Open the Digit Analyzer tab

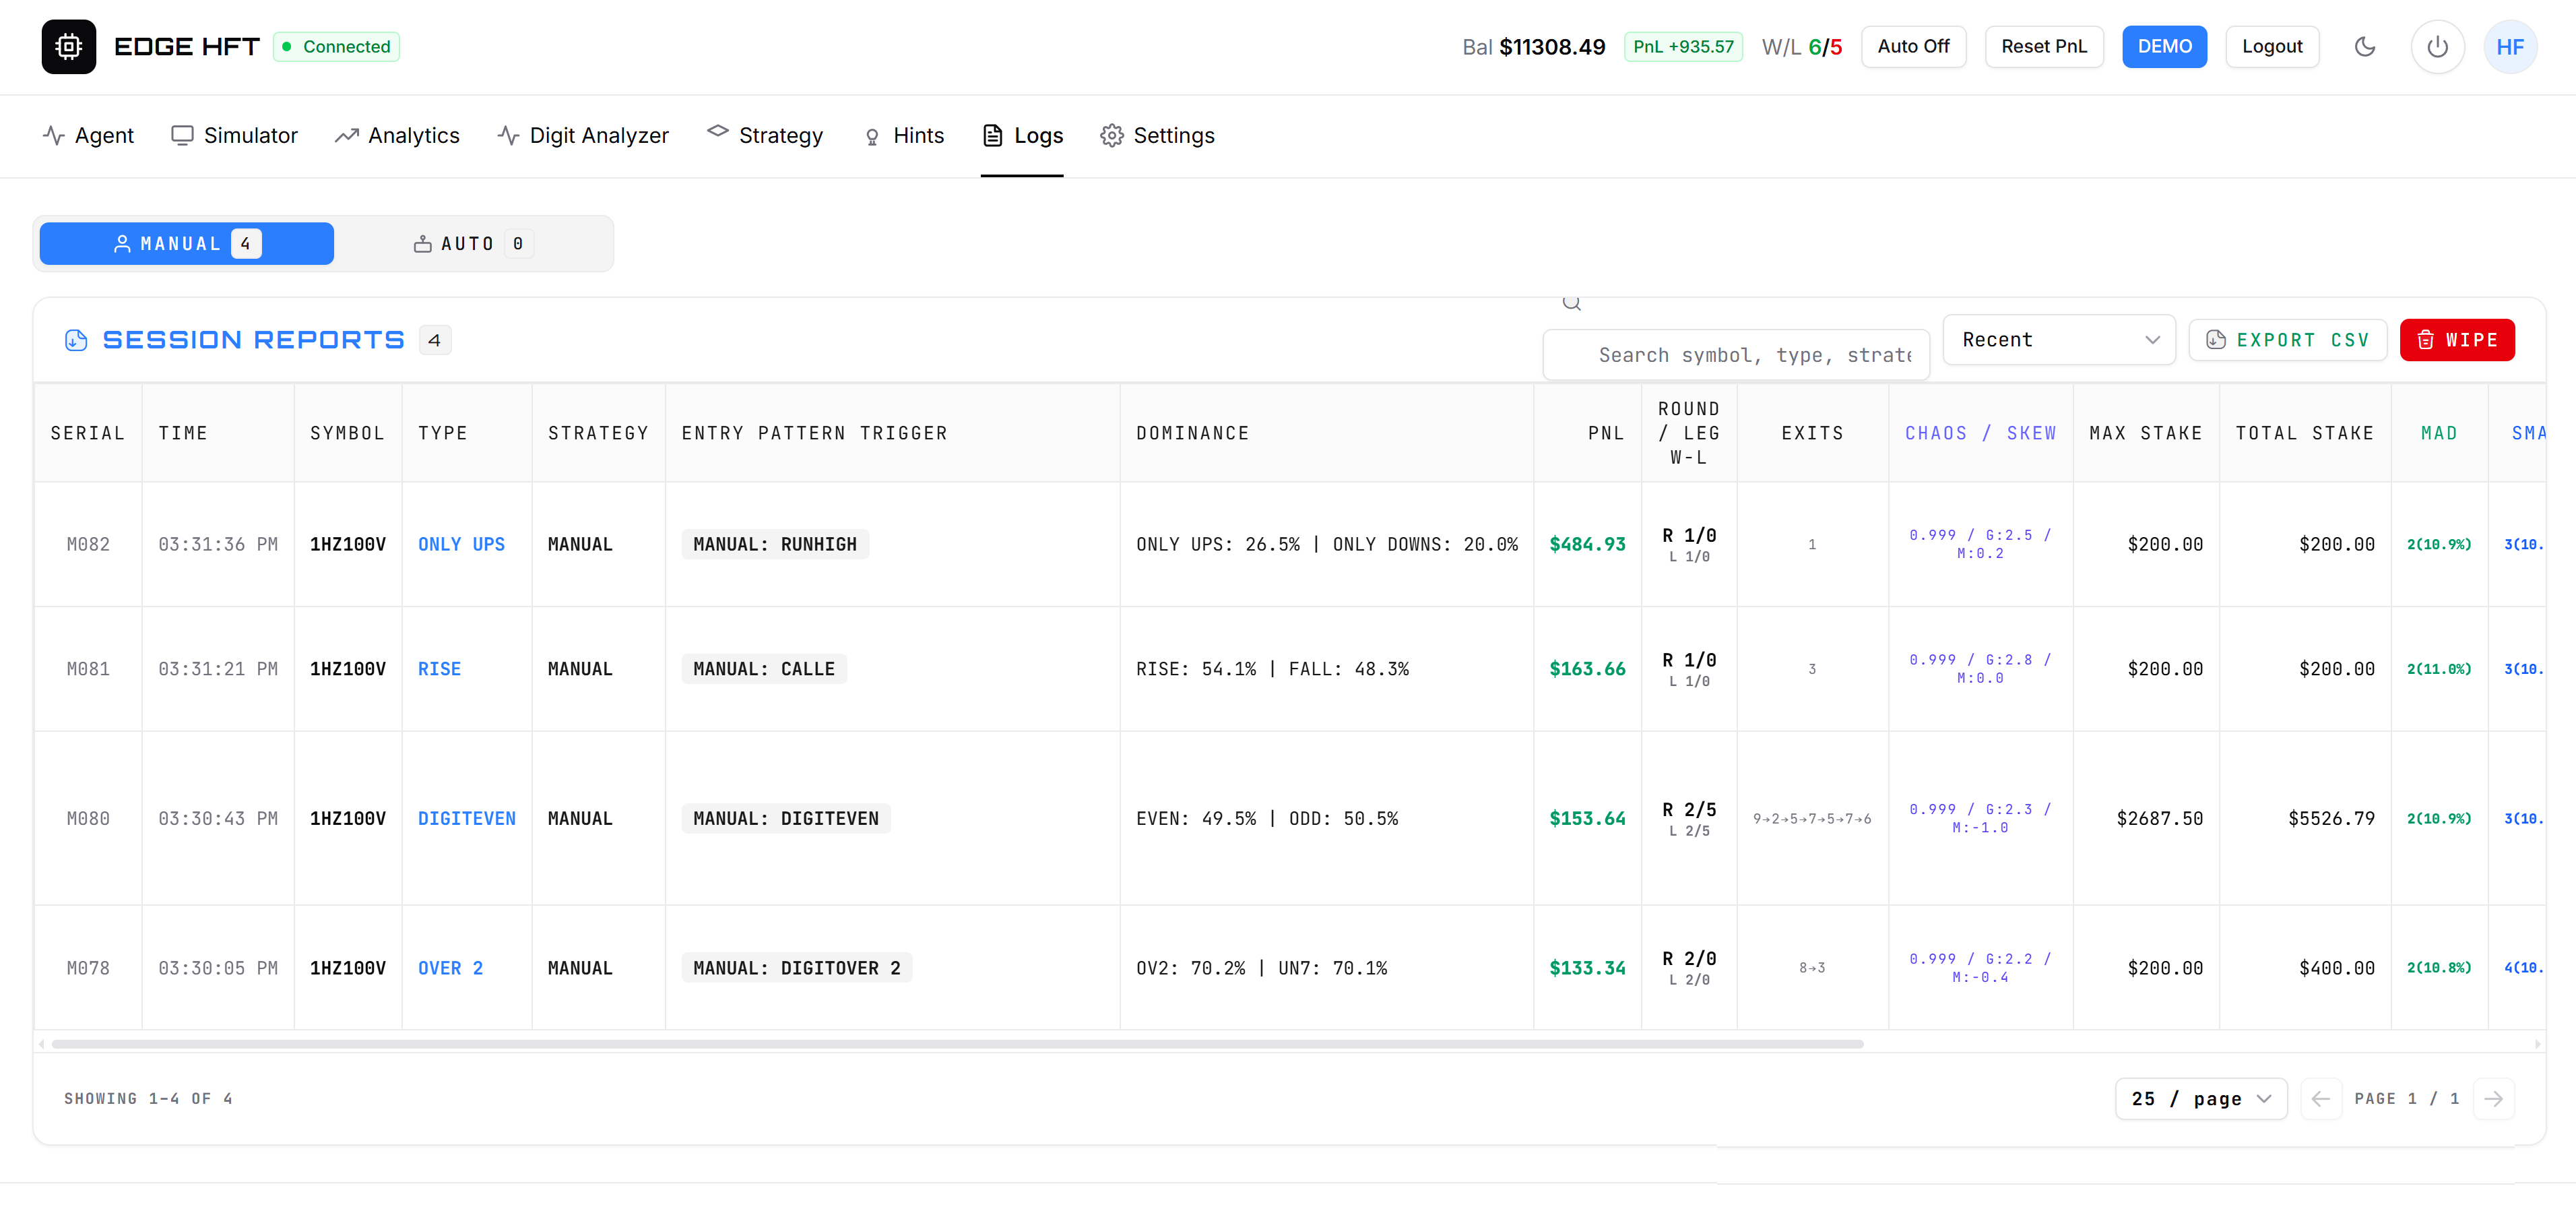(583, 135)
